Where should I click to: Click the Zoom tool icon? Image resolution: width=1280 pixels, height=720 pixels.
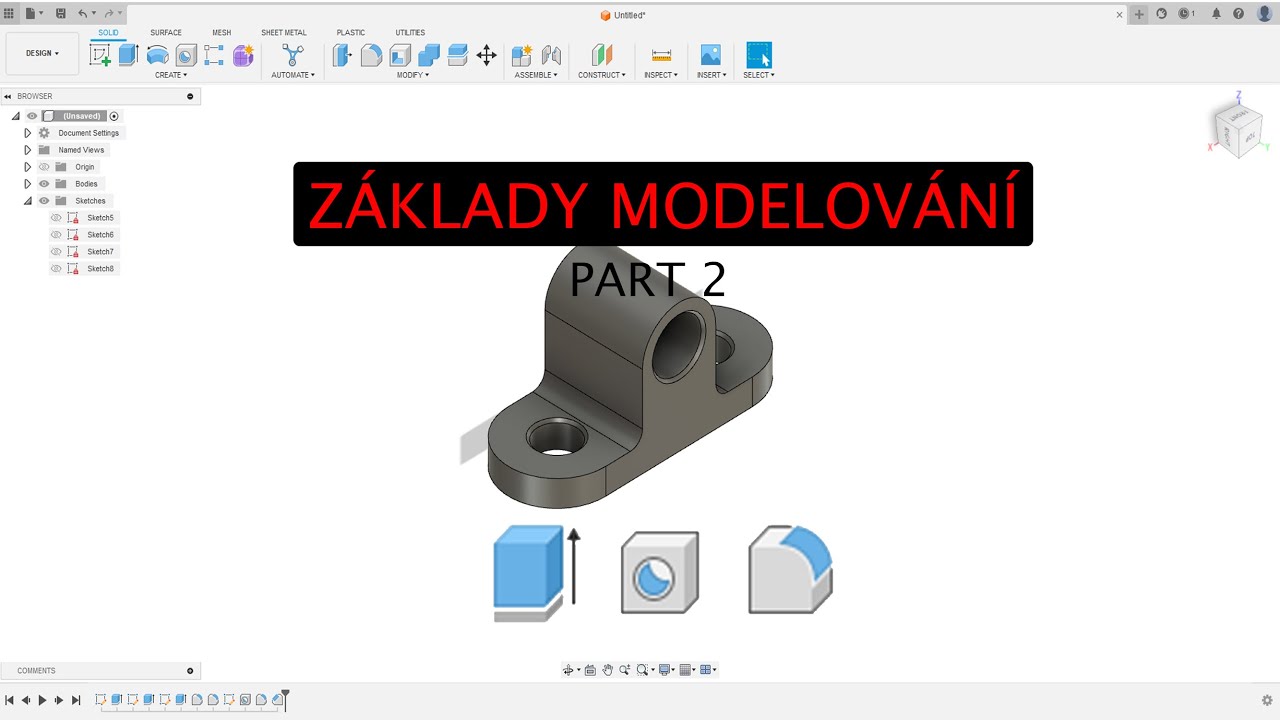tap(624, 670)
